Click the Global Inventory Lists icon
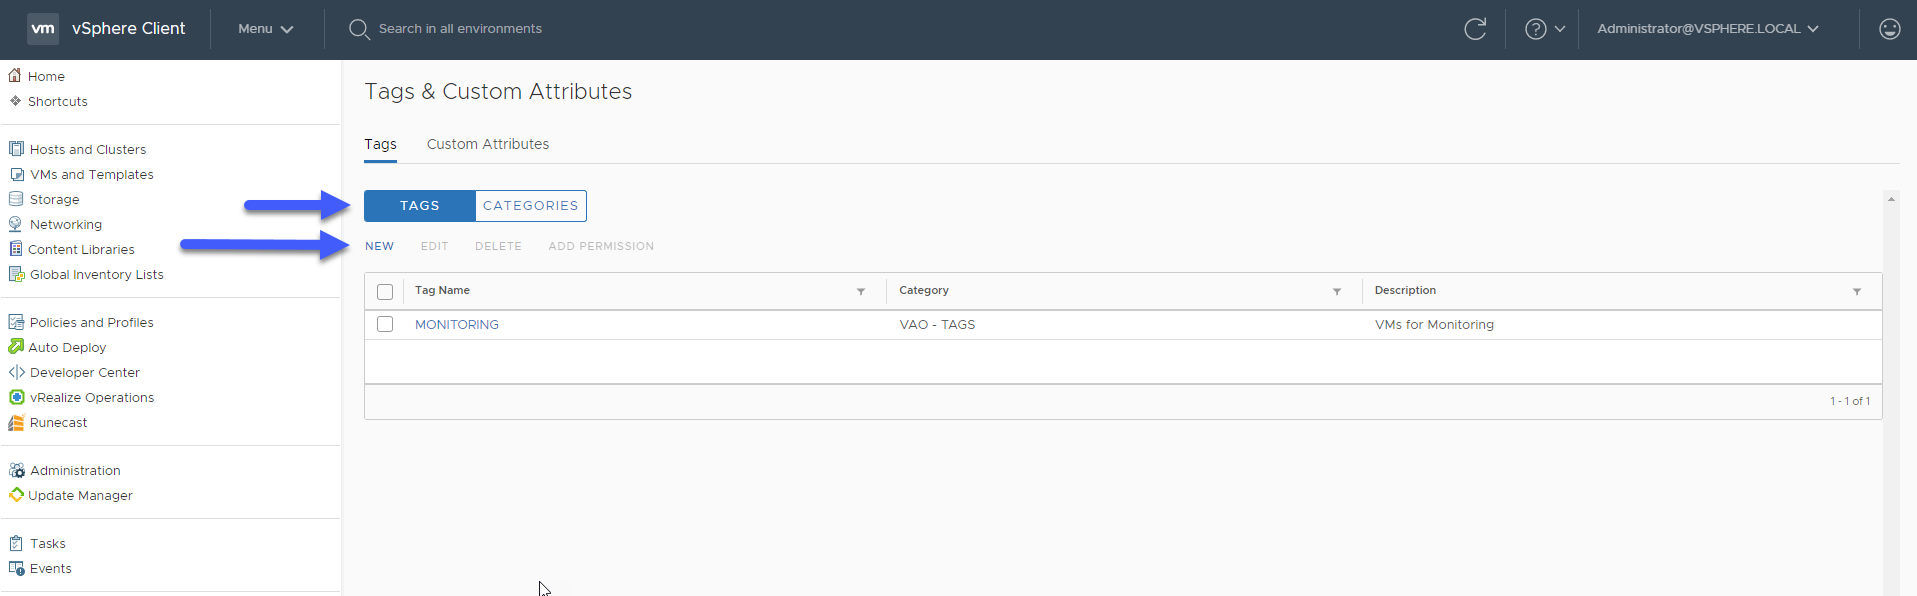This screenshot has width=1917, height=596. pos(16,274)
